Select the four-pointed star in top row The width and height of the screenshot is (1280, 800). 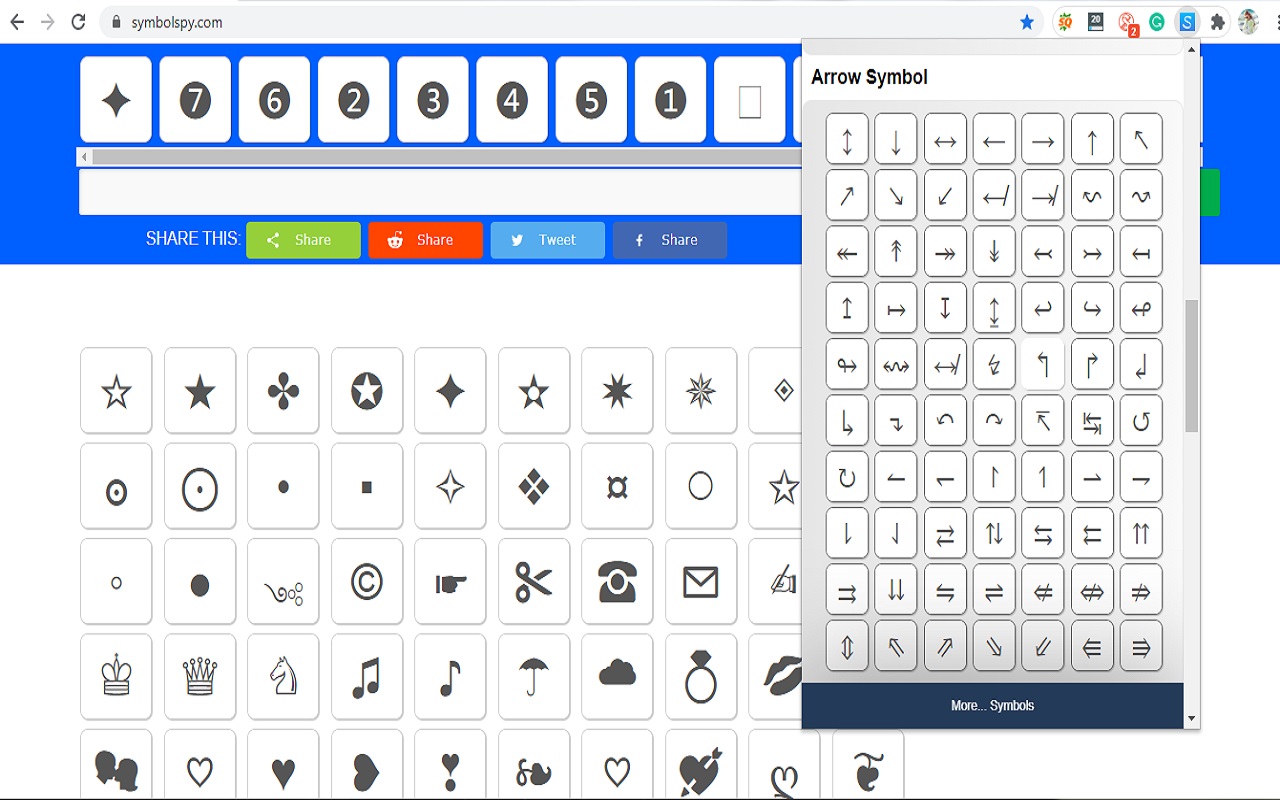coord(116,100)
